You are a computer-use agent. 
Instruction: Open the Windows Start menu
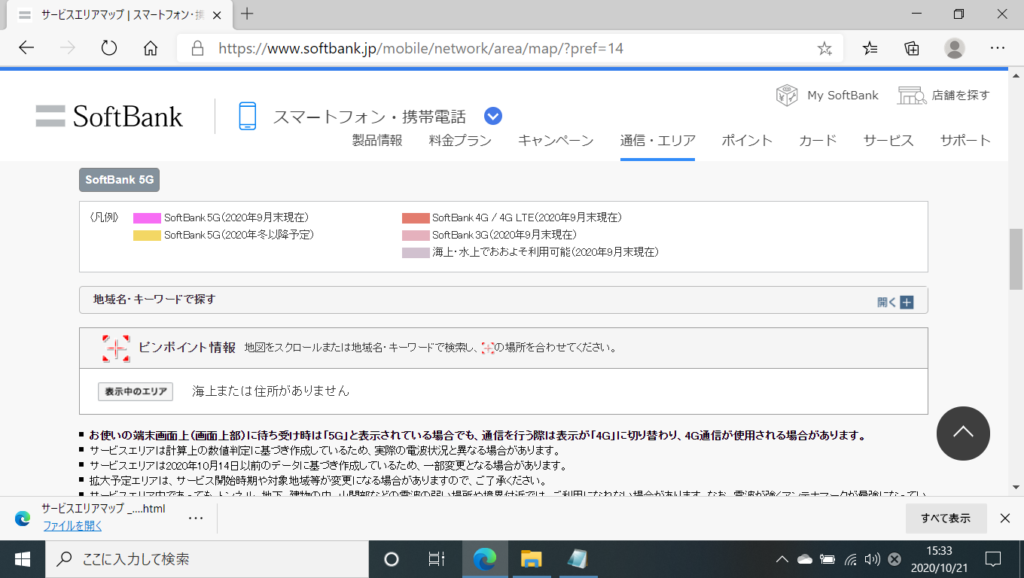[22, 559]
